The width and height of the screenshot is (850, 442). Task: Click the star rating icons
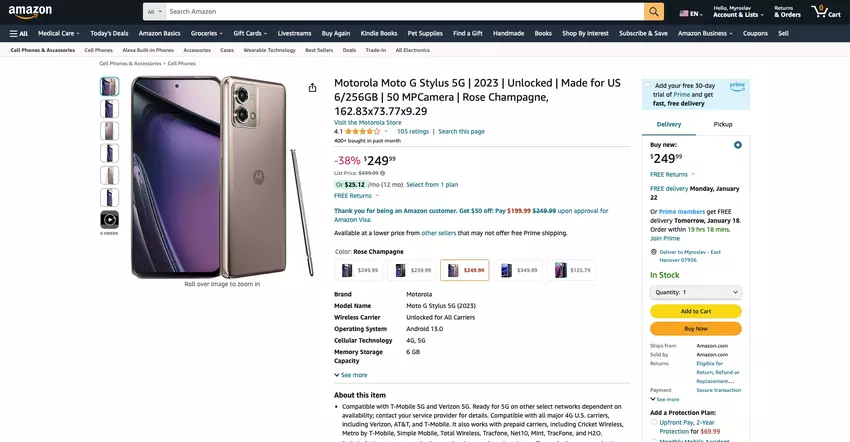click(x=364, y=131)
